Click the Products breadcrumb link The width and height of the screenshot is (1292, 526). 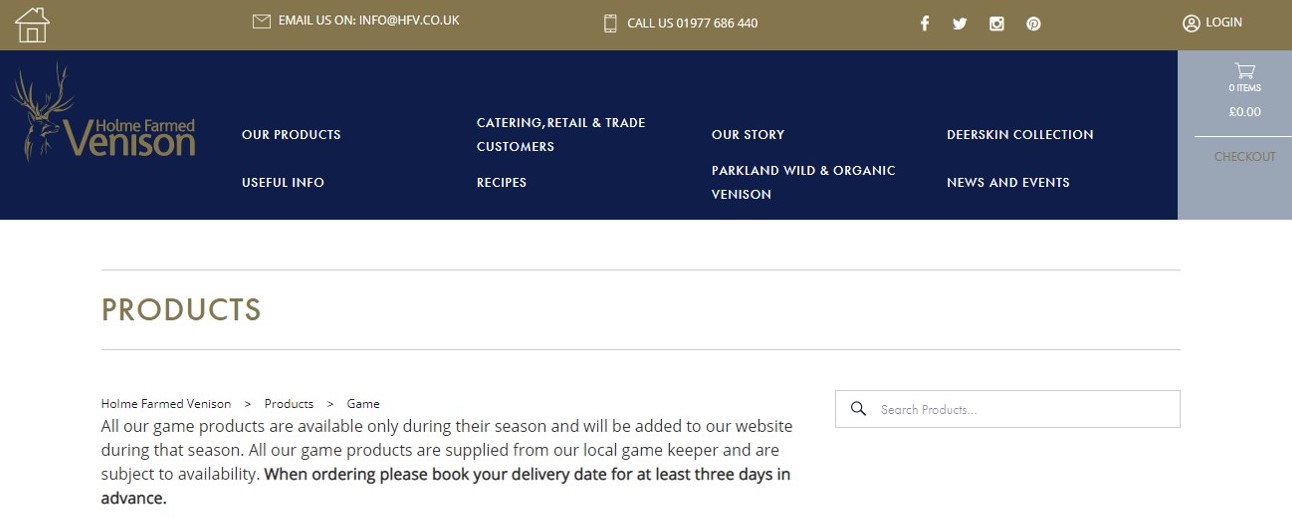289,404
